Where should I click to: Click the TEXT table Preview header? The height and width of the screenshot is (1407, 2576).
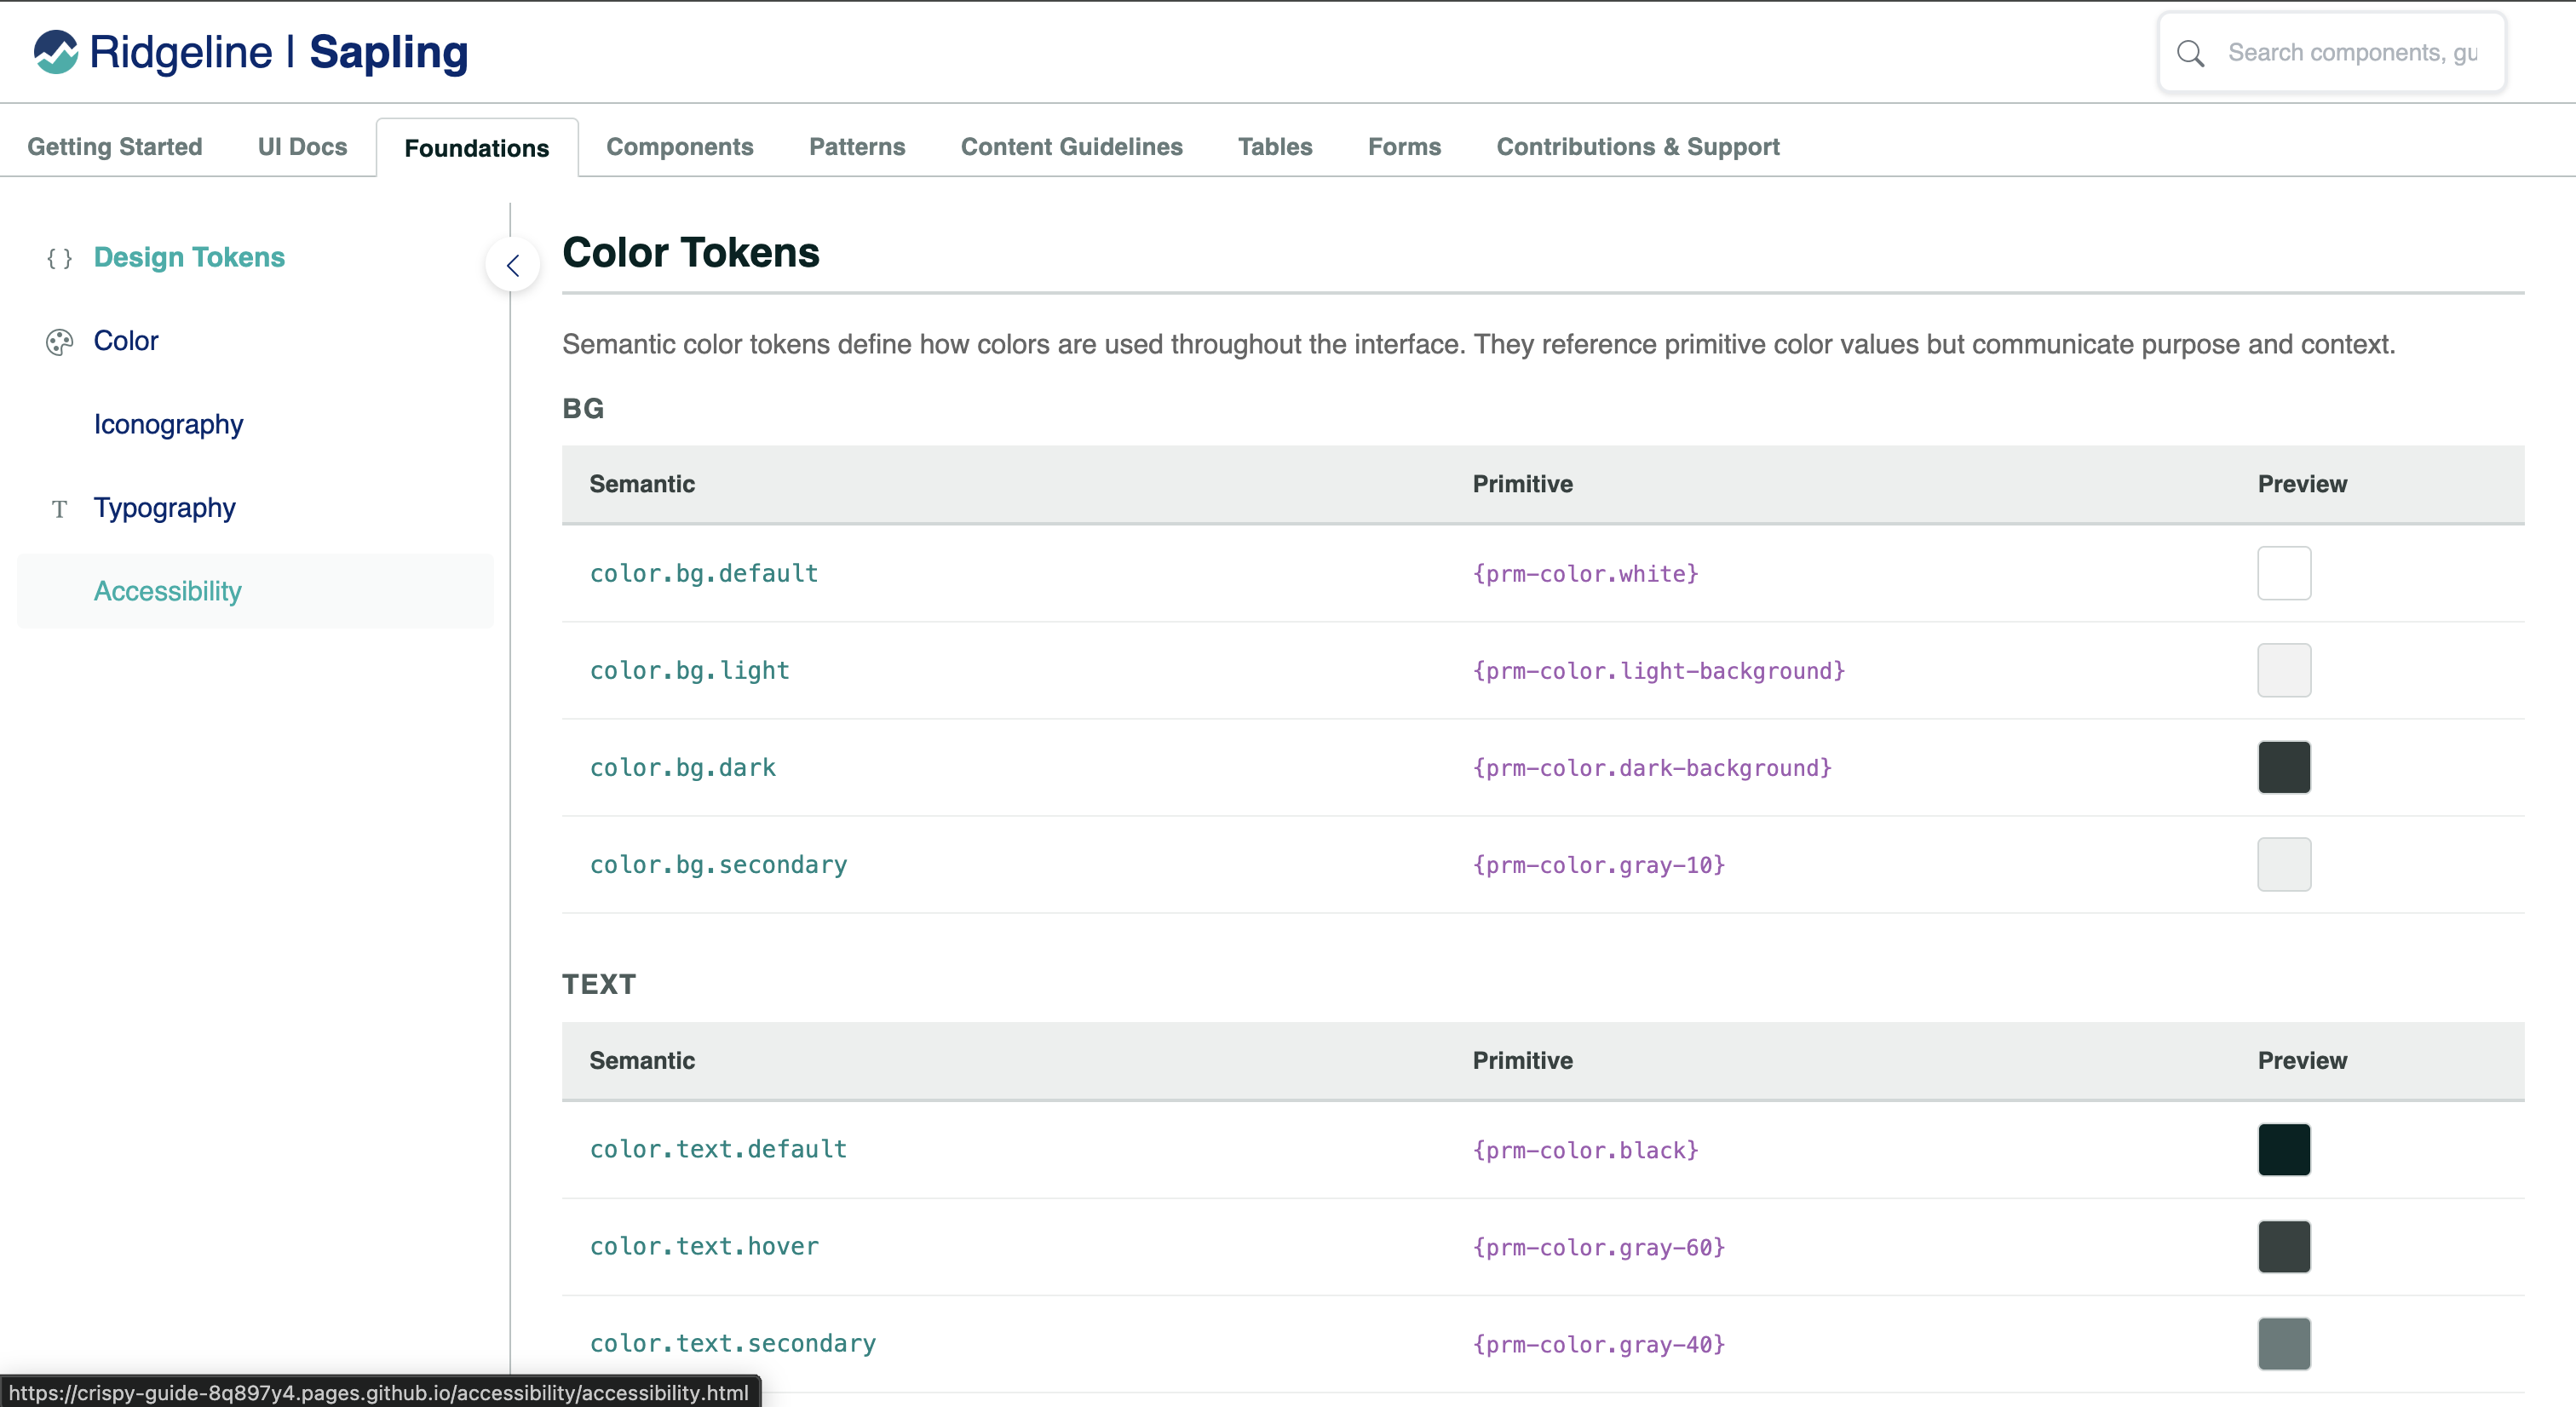tap(2302, 1061)
